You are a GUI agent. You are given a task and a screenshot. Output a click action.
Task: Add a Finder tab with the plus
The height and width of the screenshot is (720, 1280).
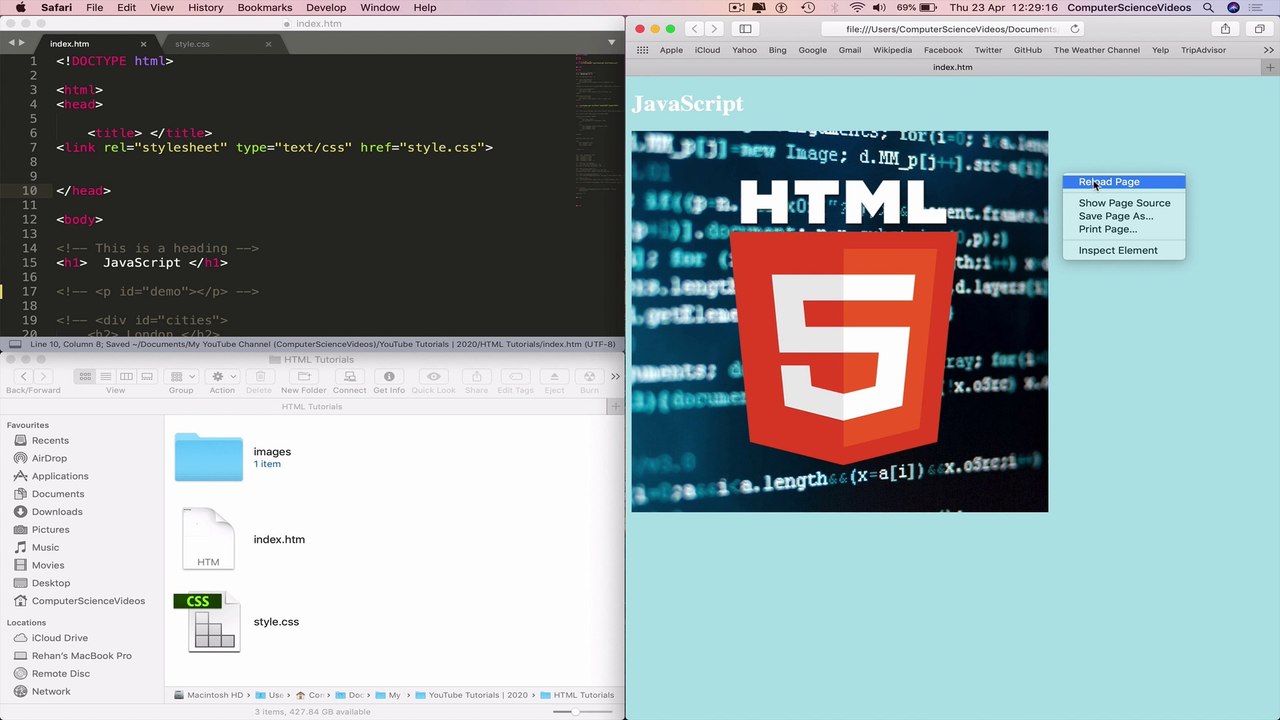(x=616, y=406)
